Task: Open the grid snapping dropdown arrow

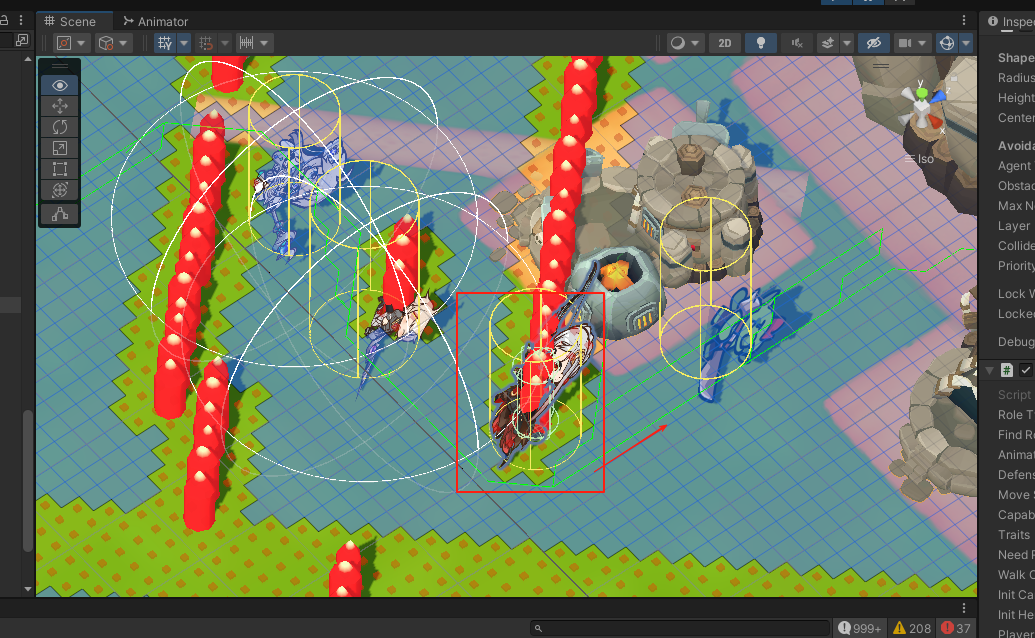Action: tap(224, 44)
